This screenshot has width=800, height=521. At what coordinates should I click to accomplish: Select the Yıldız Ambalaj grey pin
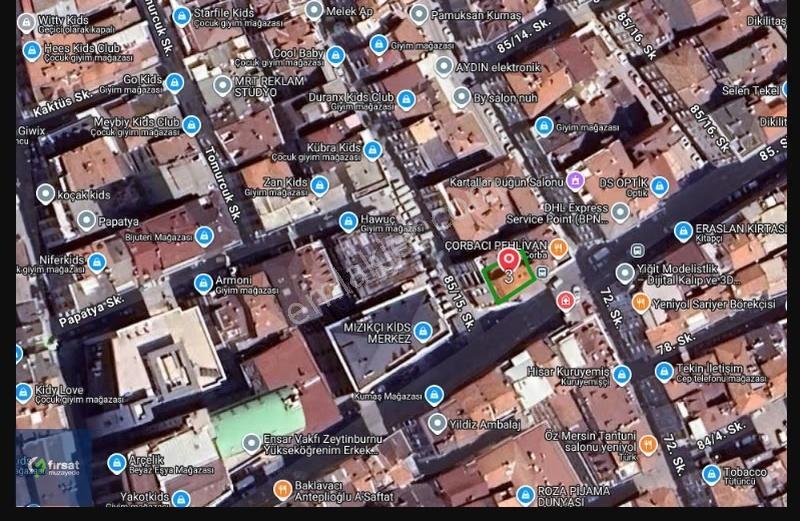[437, 424]
